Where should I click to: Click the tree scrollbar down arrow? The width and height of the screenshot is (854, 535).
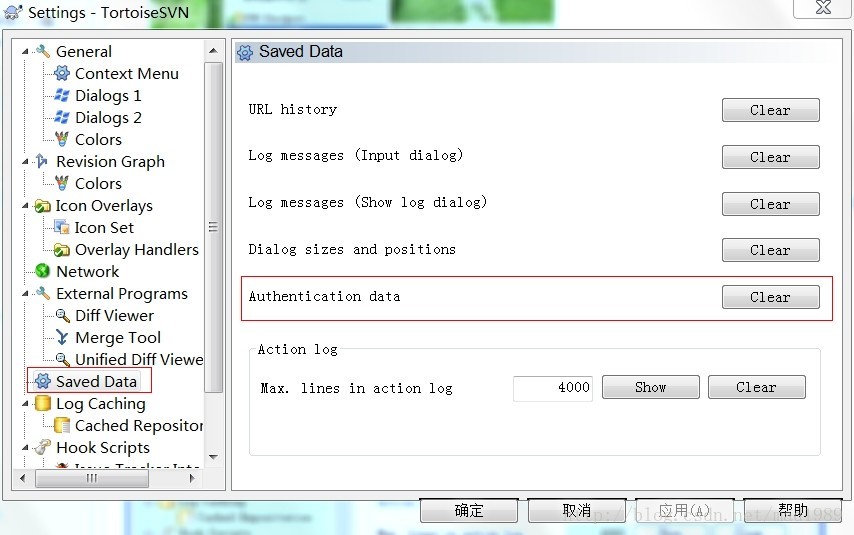214,457
